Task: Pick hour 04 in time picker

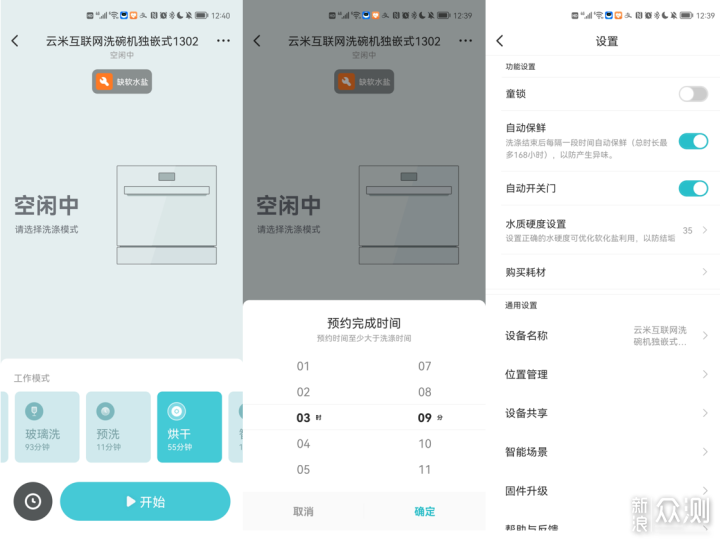Action: pos(303,444)
